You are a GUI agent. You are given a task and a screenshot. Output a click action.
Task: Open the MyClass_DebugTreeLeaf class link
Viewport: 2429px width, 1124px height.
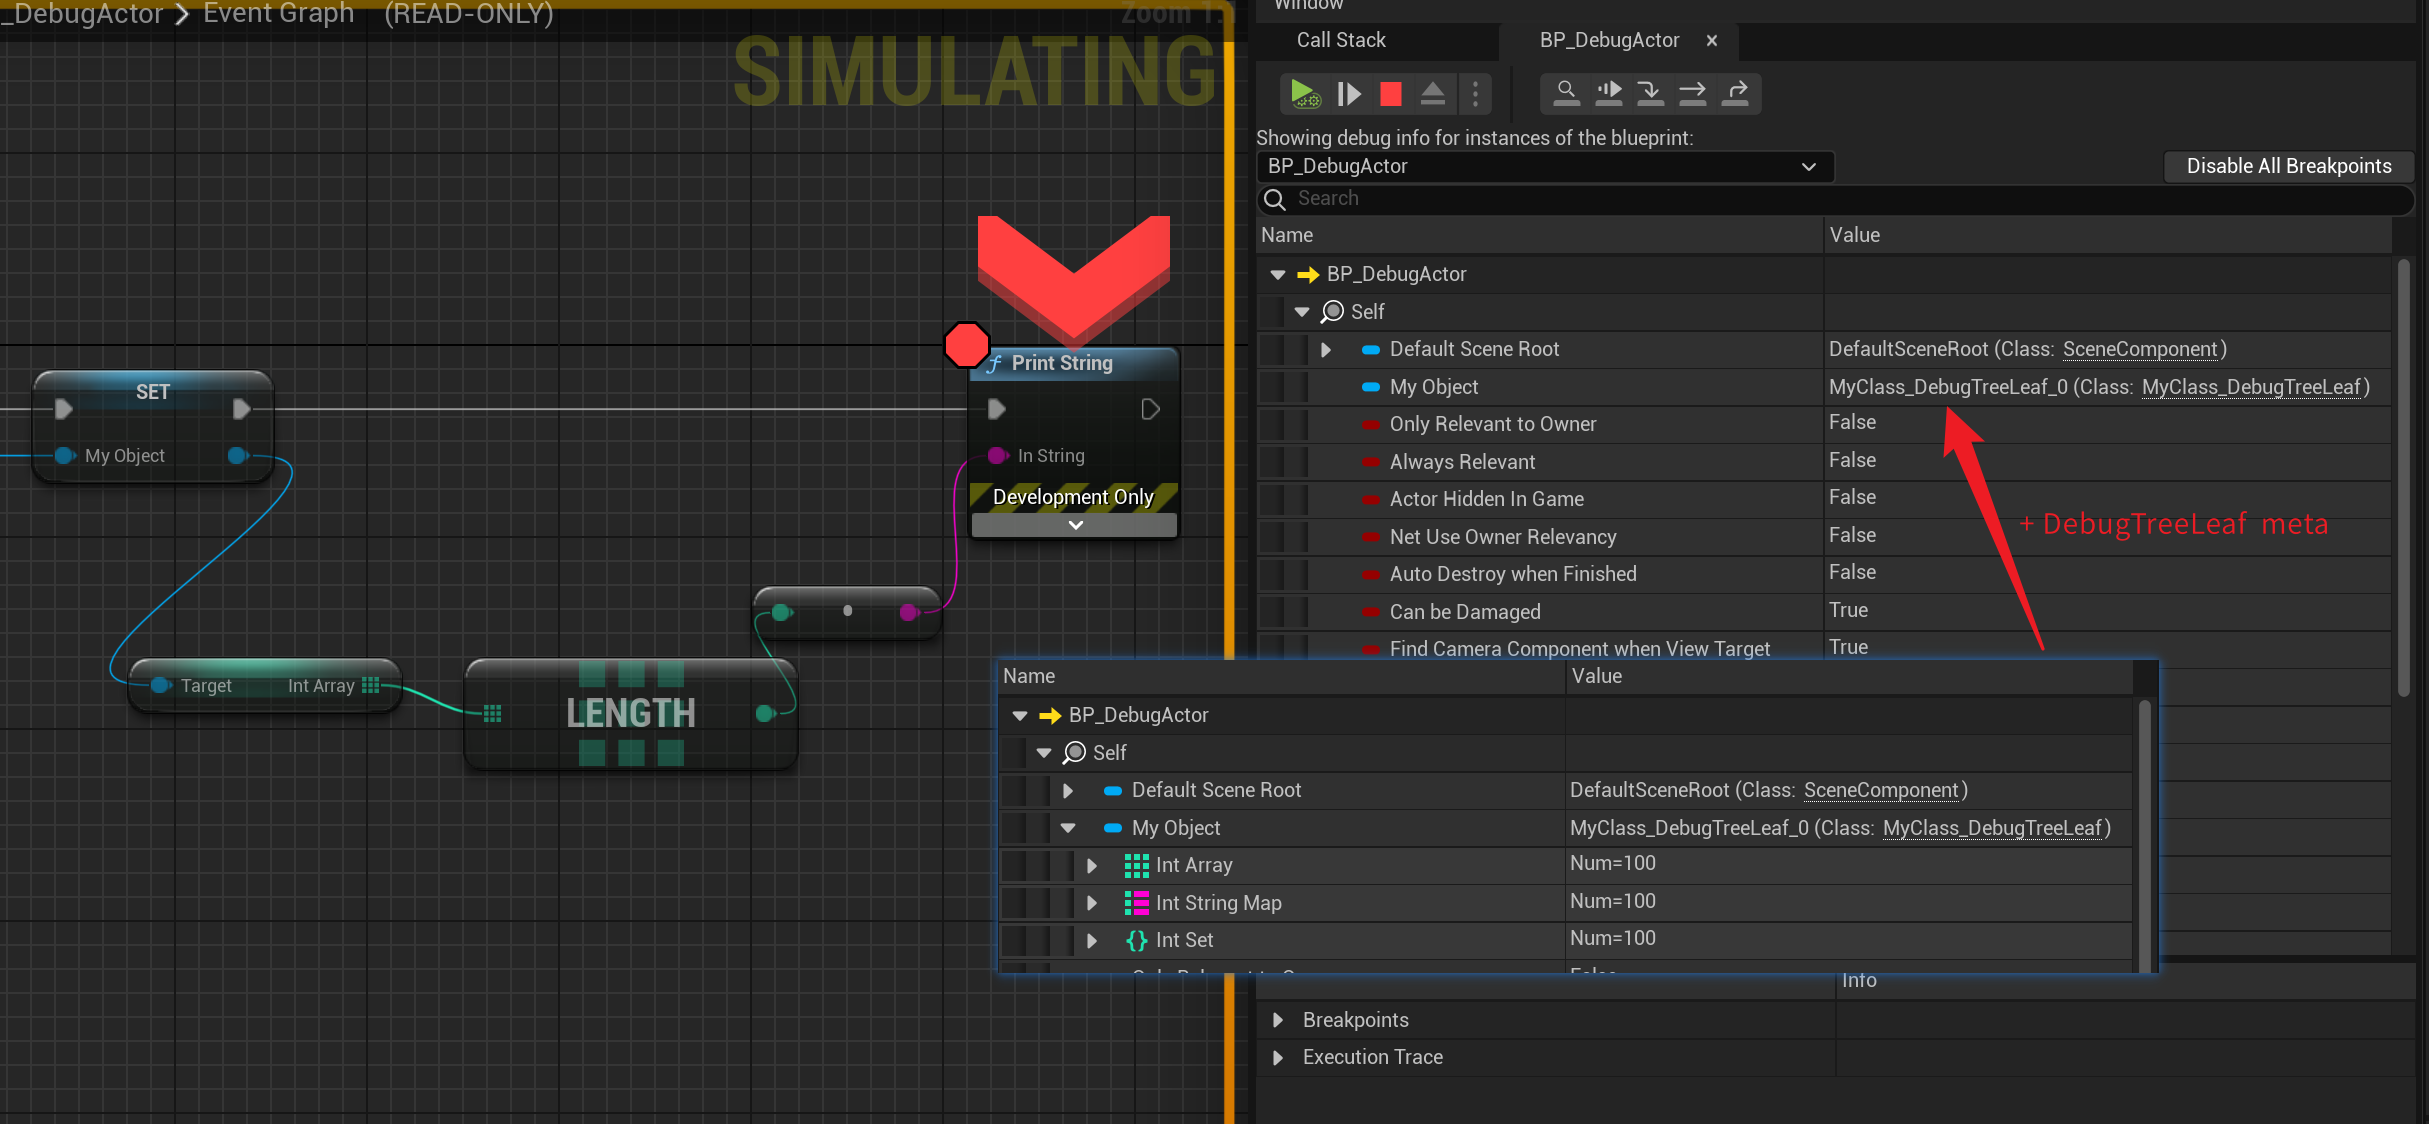(x=2251, y=387)
